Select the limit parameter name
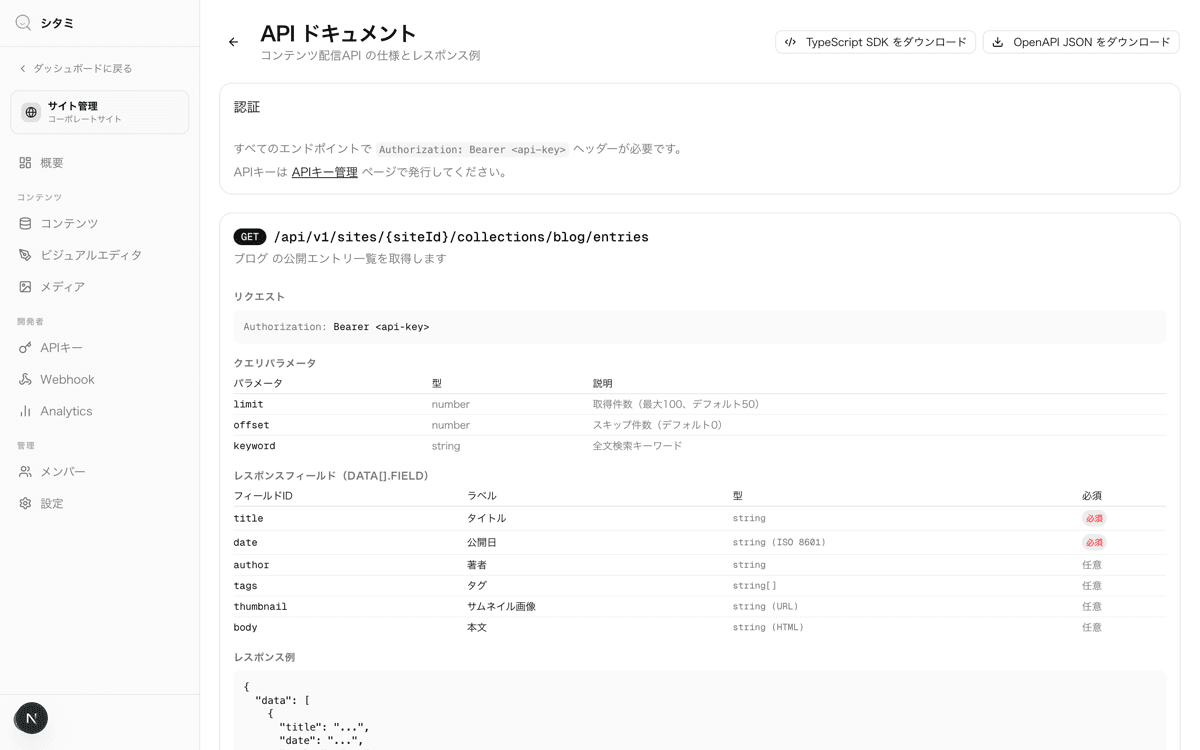Screen dimensions: 1200x750 (249, 404)
